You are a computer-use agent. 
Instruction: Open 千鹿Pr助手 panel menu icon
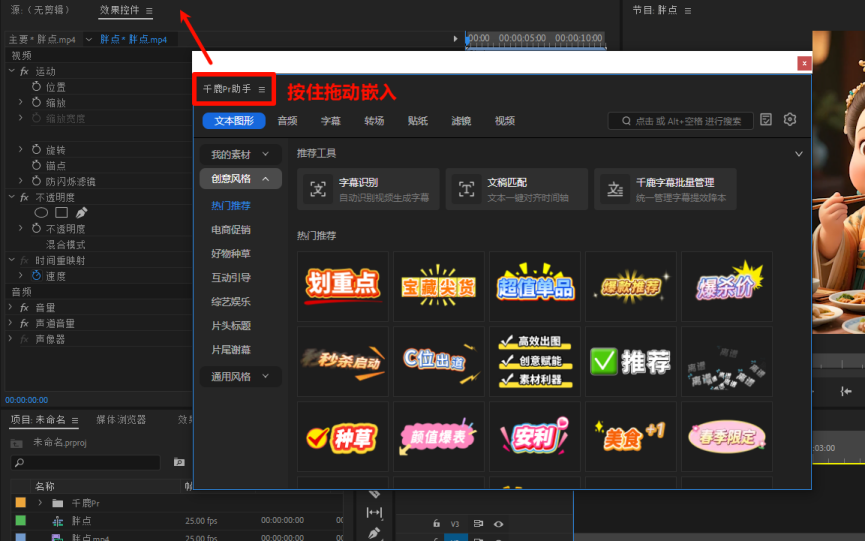262,89
